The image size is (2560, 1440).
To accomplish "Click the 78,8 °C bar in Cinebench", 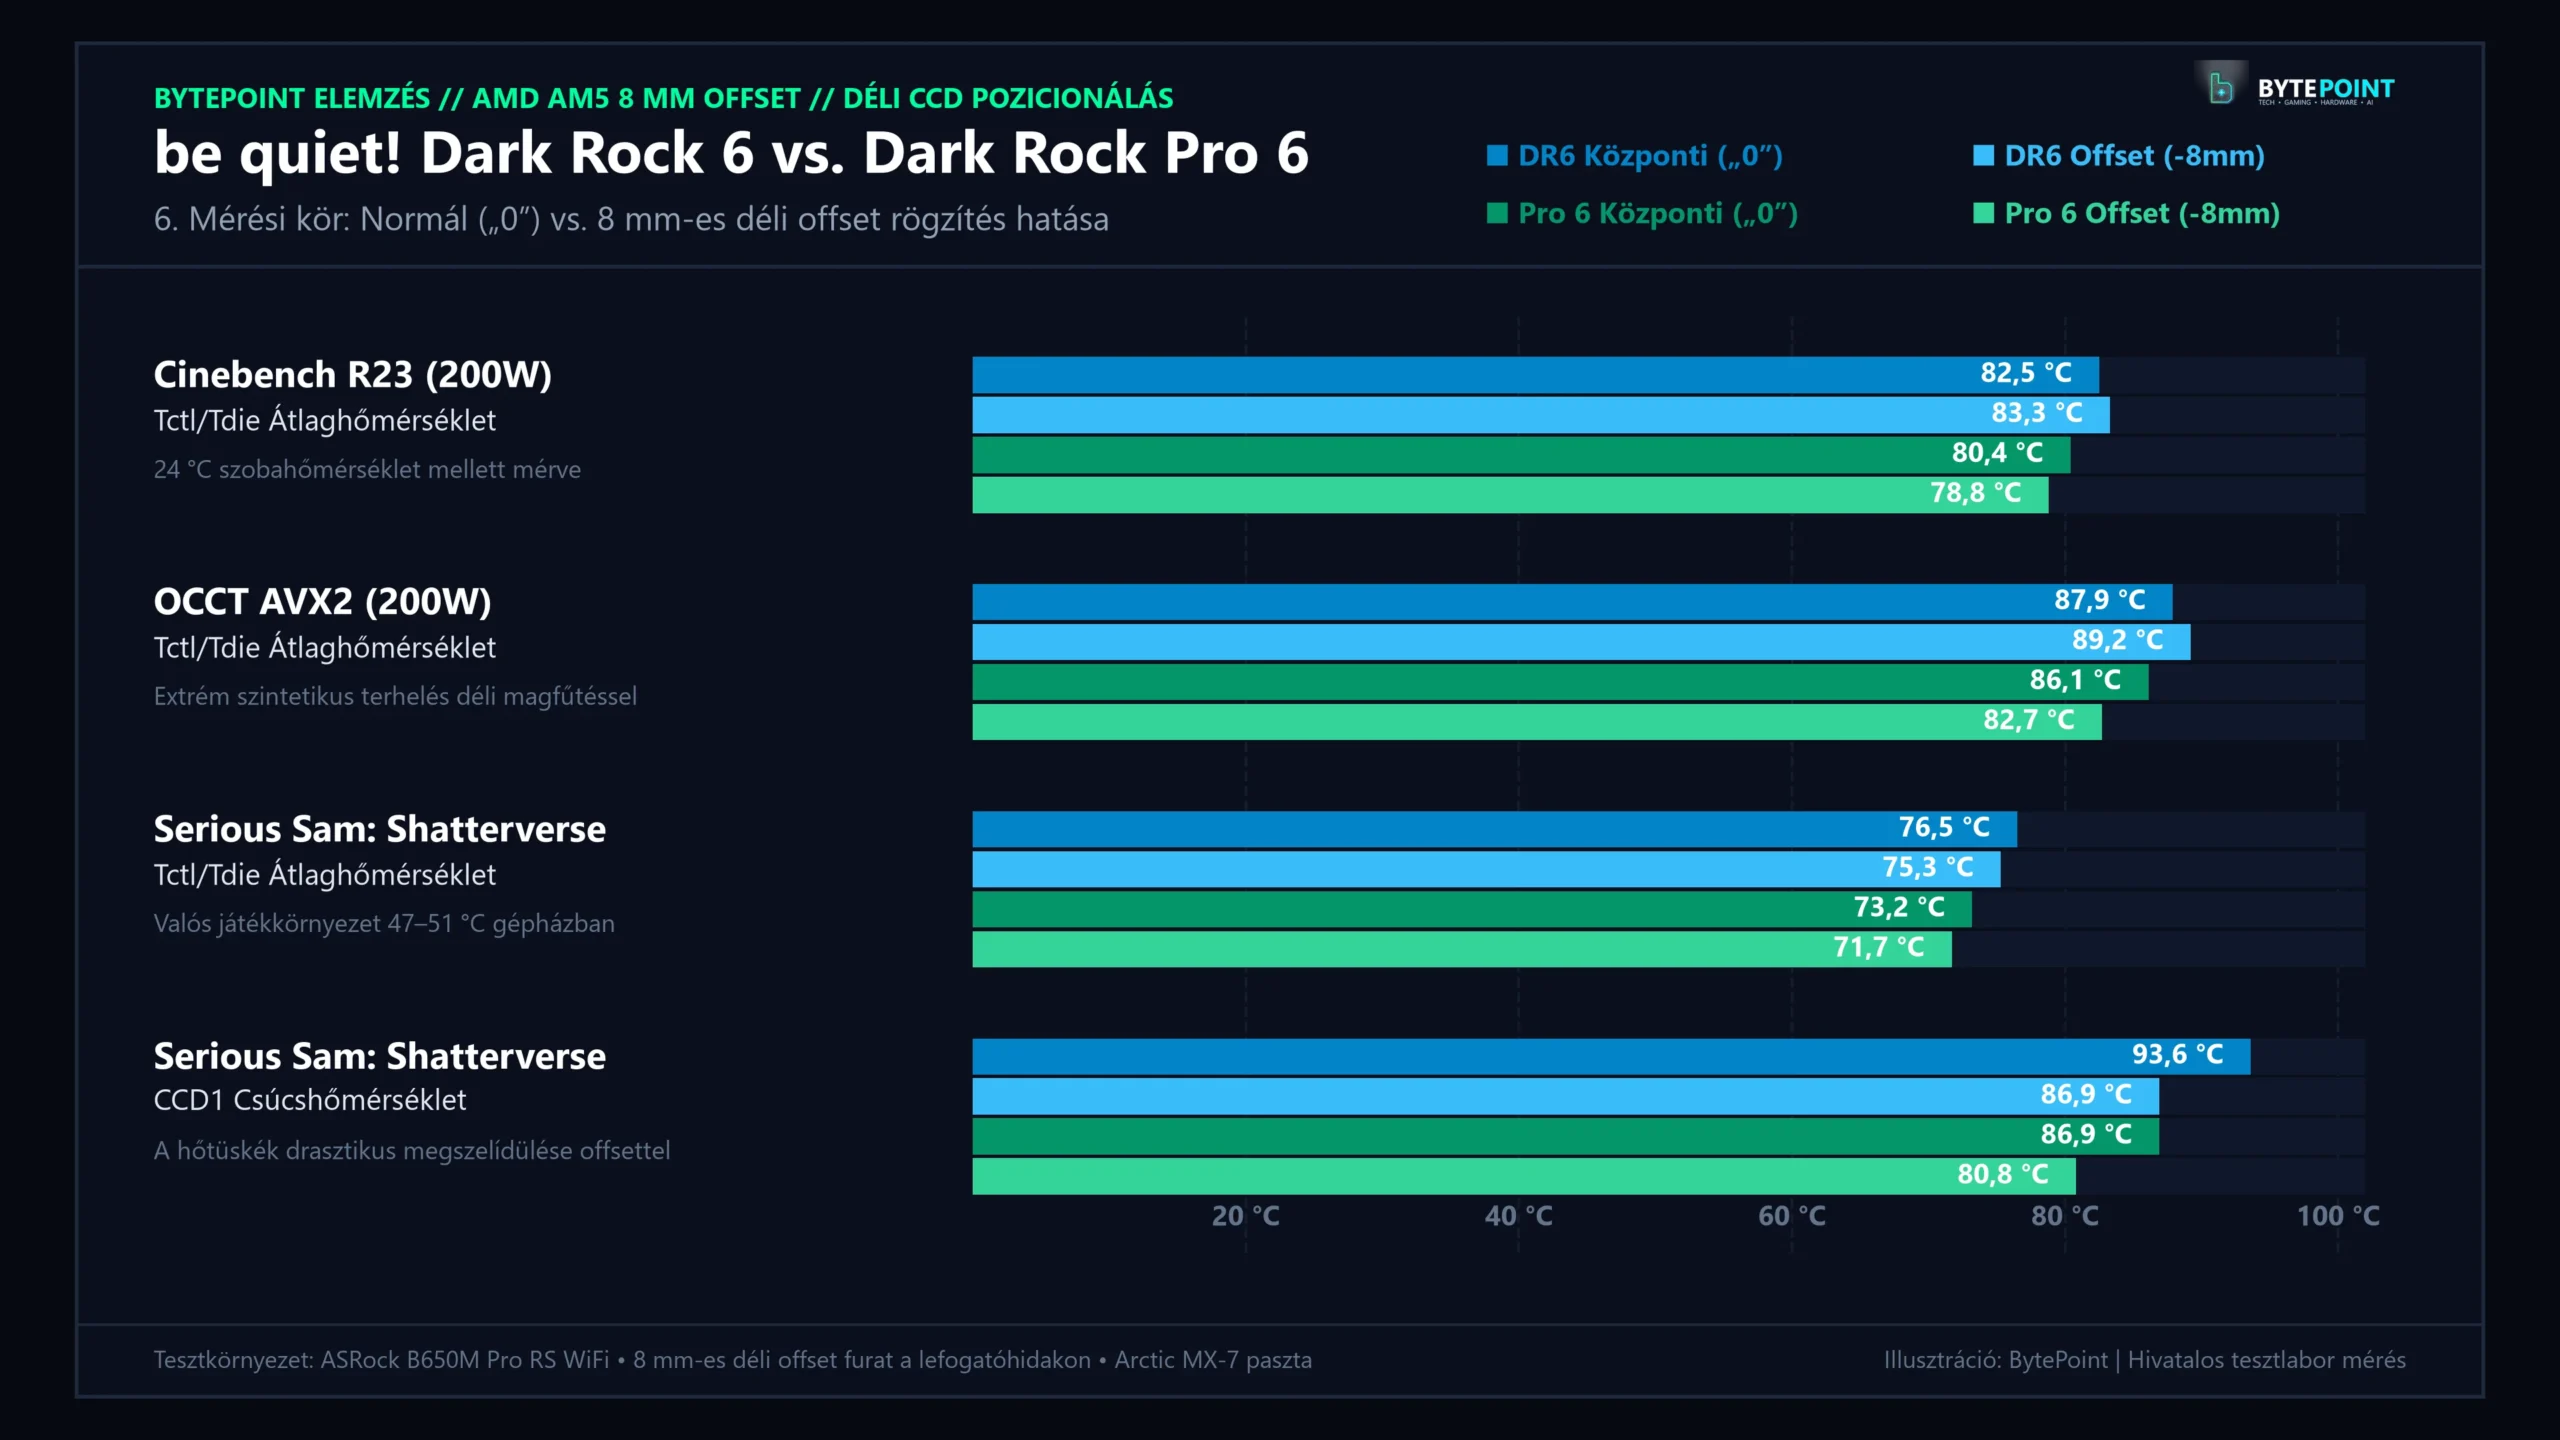I will click(x=1510, y=495).
